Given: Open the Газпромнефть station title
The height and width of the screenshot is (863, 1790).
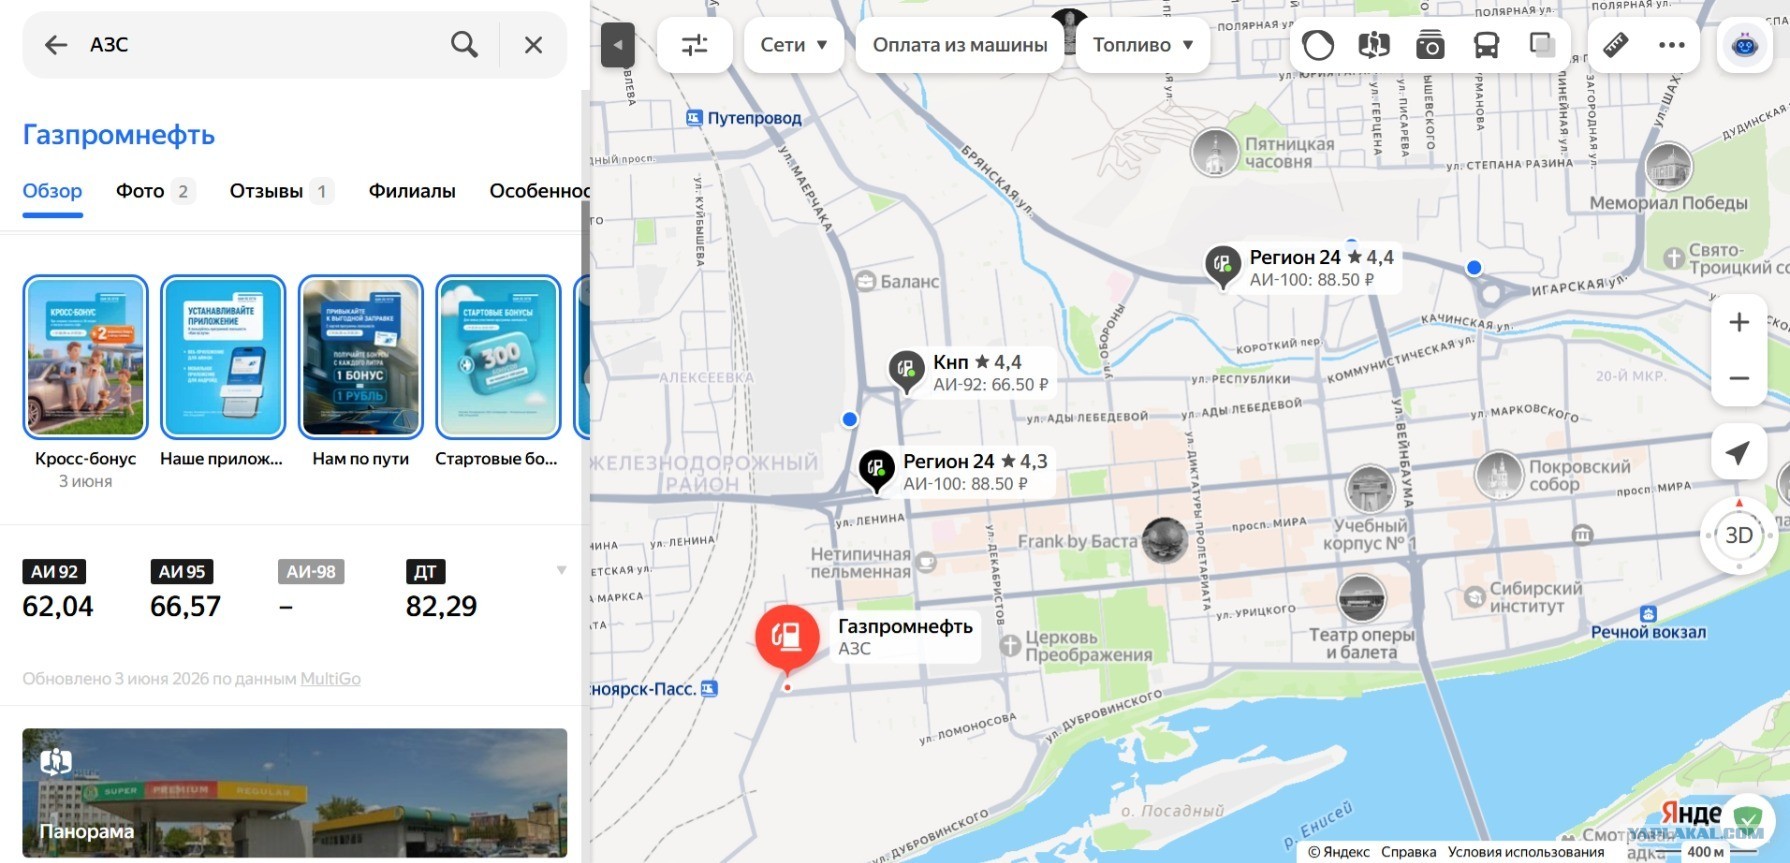Looking at the screenshot, I should click(x=119, y=135).
